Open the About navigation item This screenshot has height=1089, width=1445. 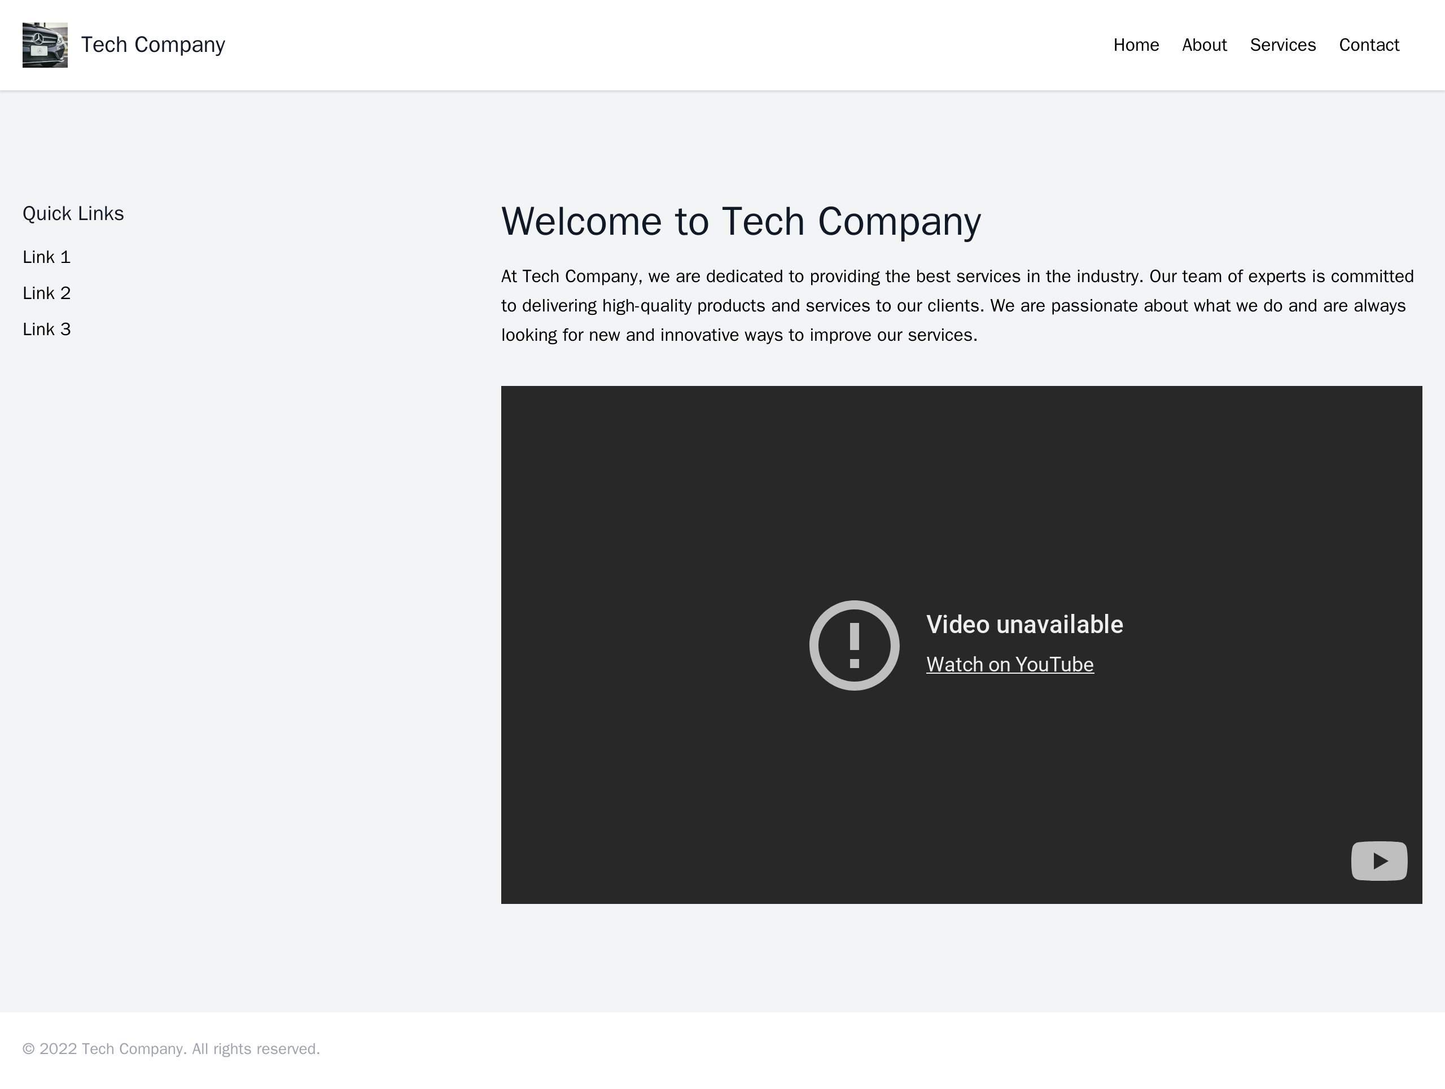point(1207,44)
